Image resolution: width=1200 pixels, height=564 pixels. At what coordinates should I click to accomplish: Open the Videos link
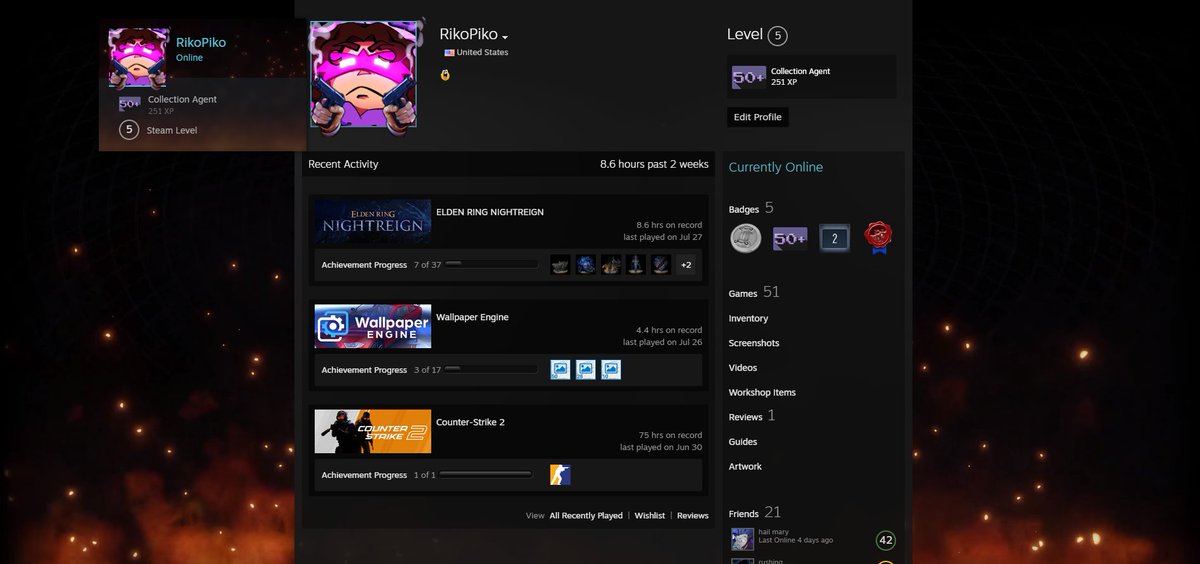[743, 368]
